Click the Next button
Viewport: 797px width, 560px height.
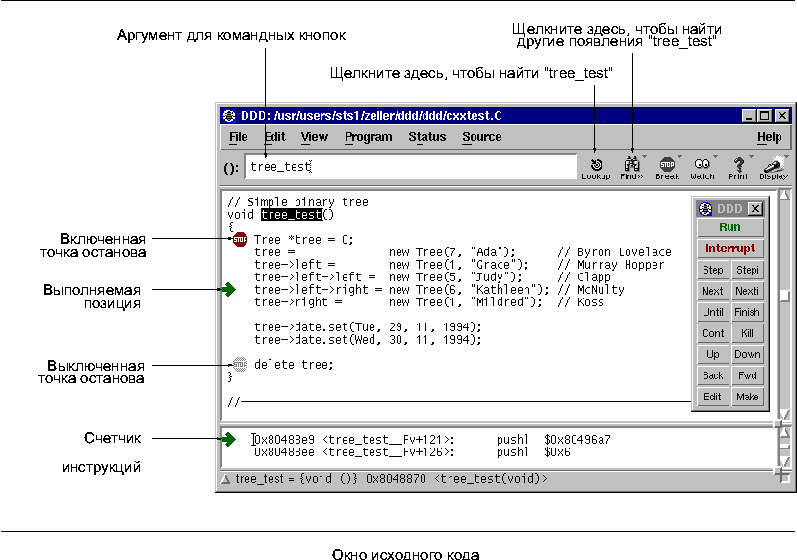(x=713, y=291)
